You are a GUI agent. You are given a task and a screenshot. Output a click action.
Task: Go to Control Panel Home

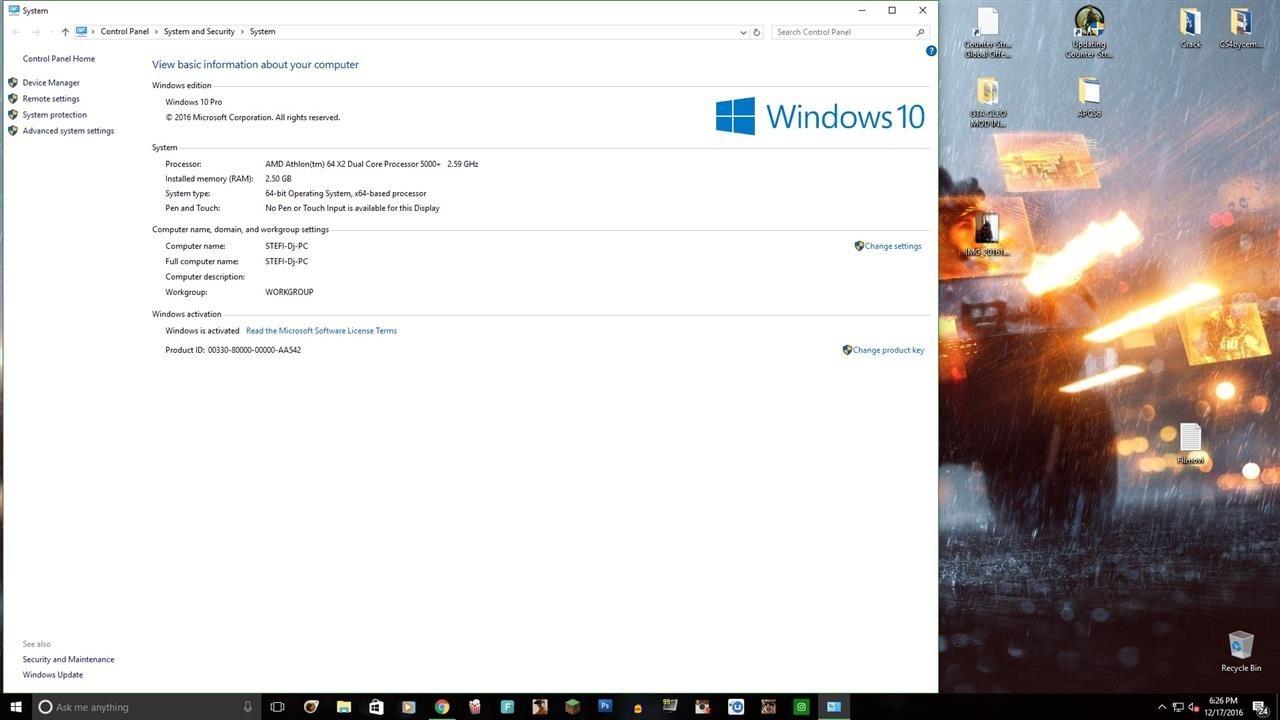59,59
